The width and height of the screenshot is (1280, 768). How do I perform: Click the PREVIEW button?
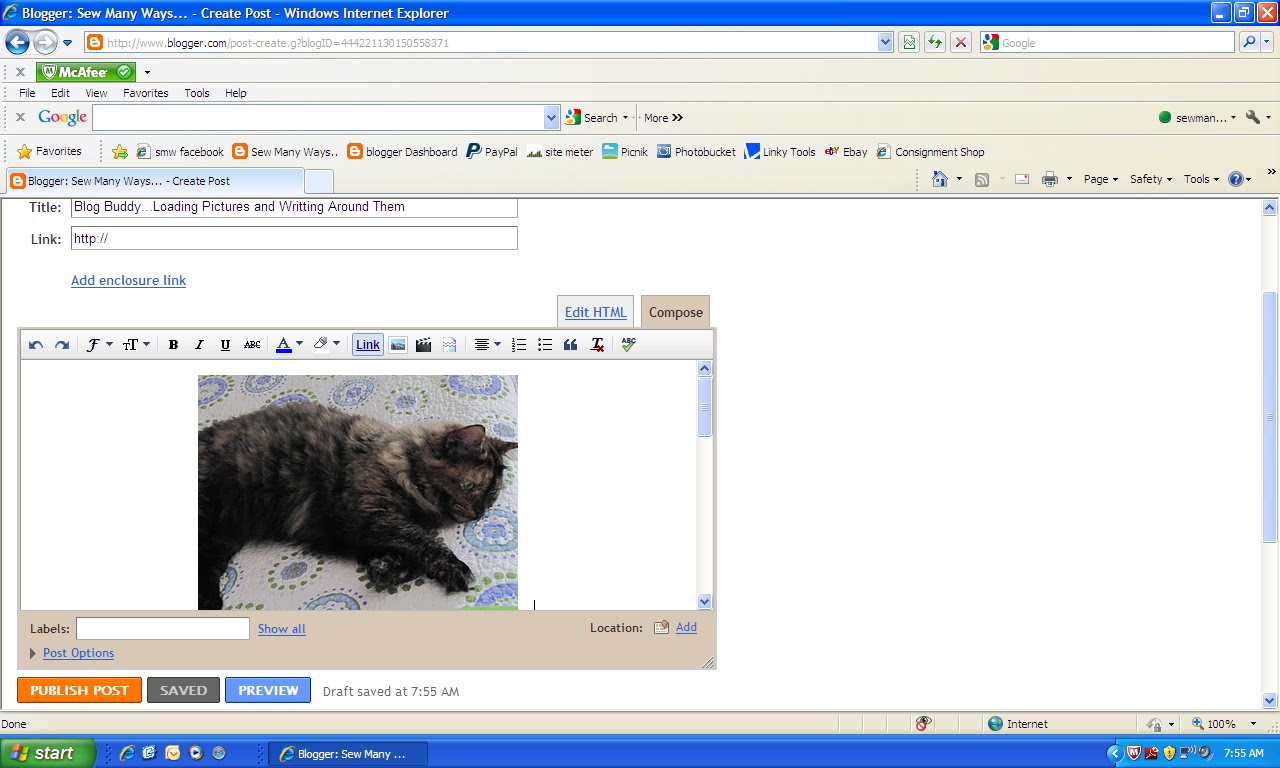[268, 690]
